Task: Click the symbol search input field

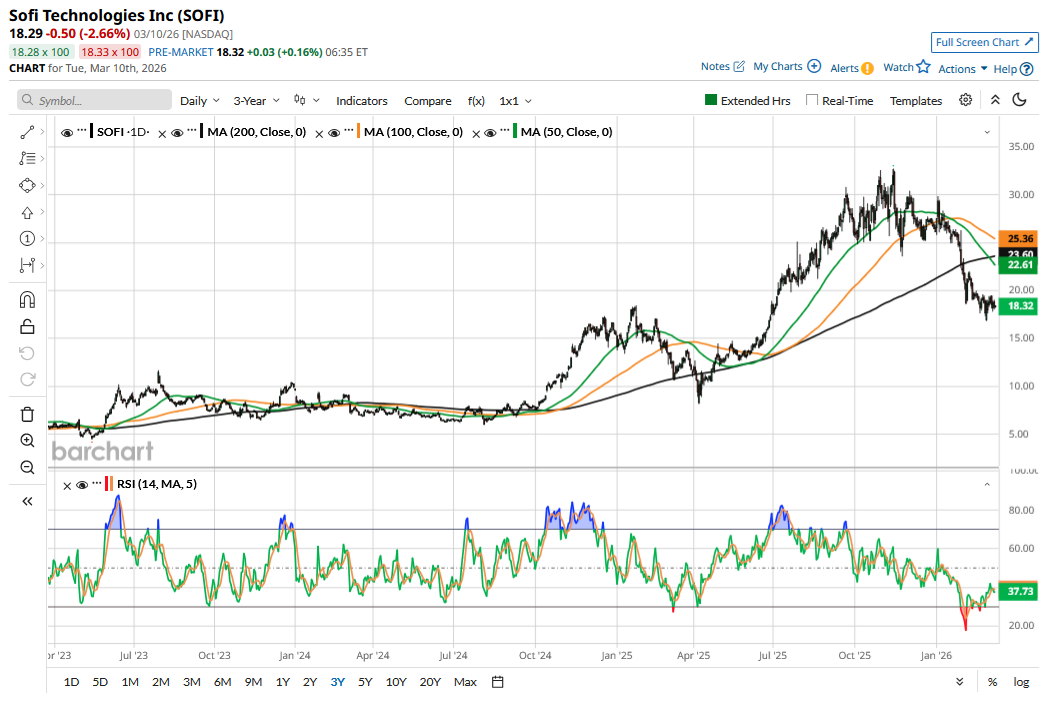Action: pyautogui.click(x=96, y=101)
